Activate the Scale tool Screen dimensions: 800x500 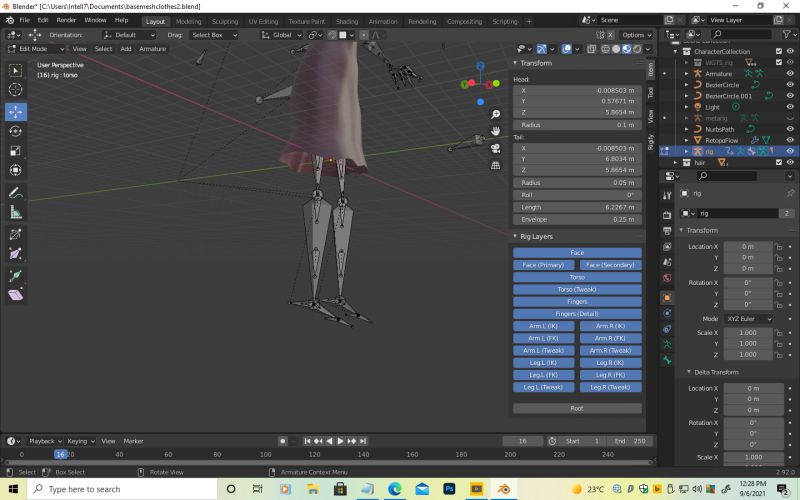click(x=15, y=151)
